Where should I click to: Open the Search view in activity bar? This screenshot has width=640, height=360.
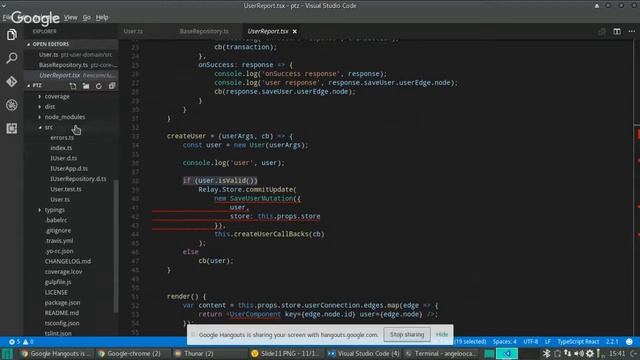[x=11, y=58]
